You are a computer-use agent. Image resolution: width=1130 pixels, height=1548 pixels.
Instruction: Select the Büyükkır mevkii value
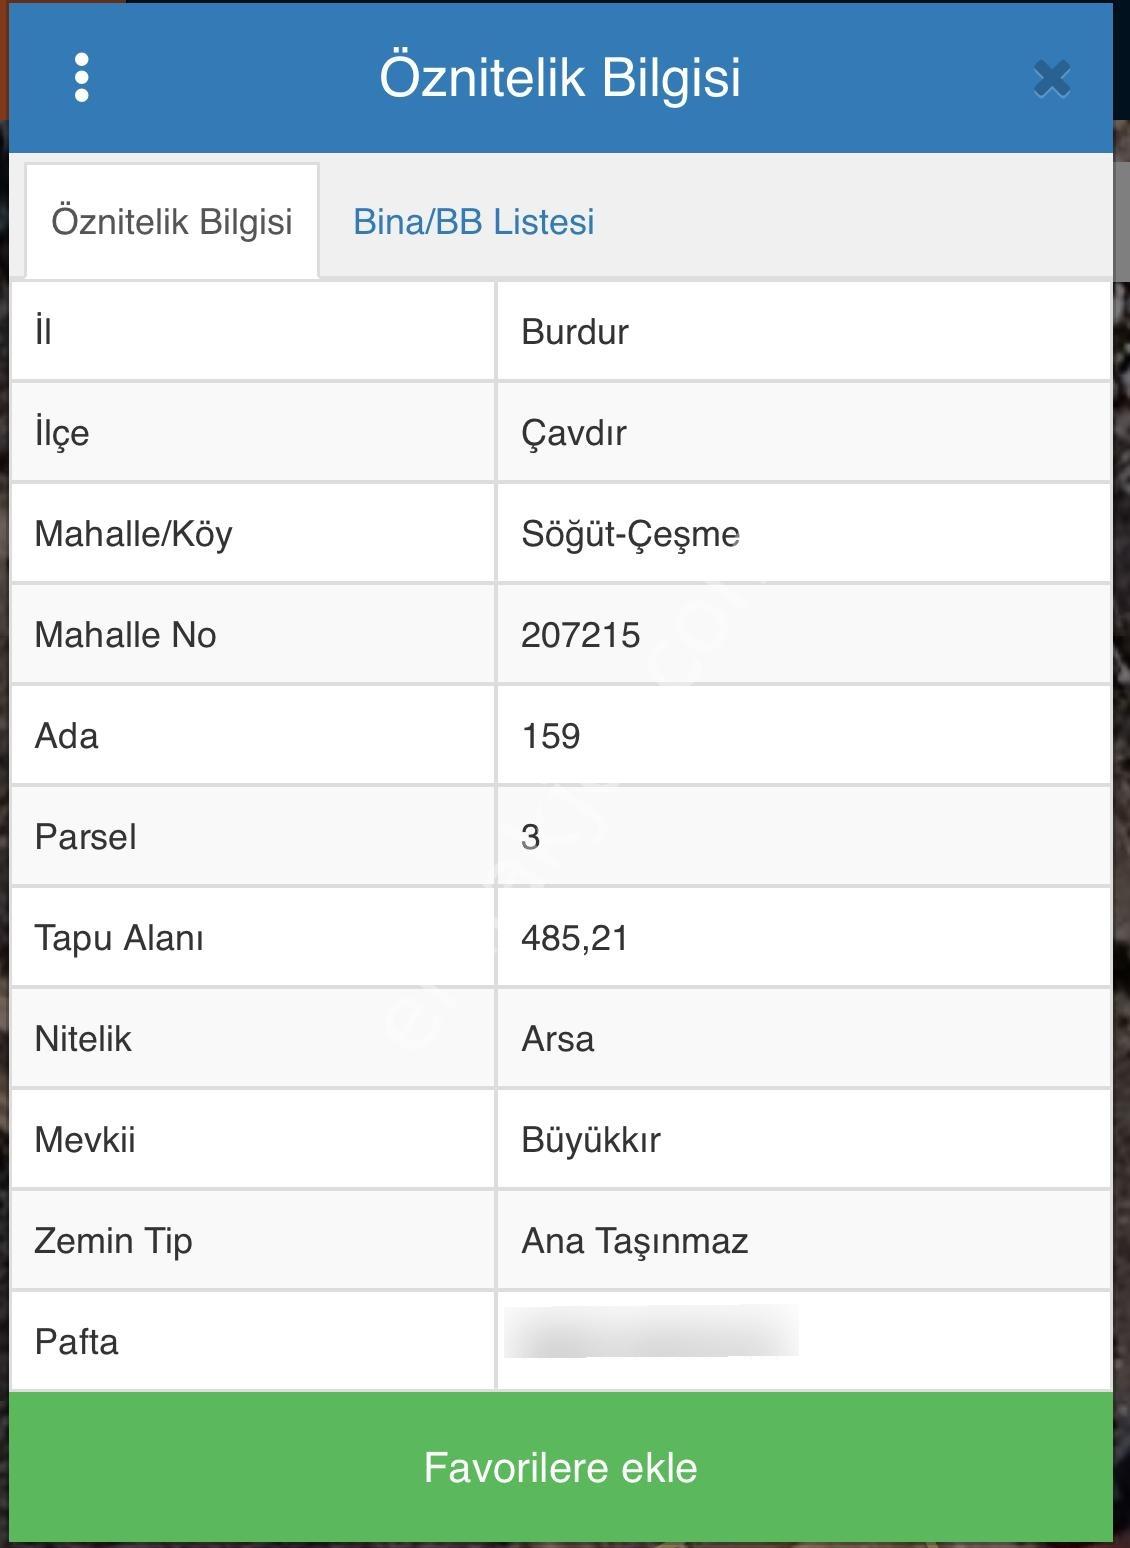point(590,1140)
